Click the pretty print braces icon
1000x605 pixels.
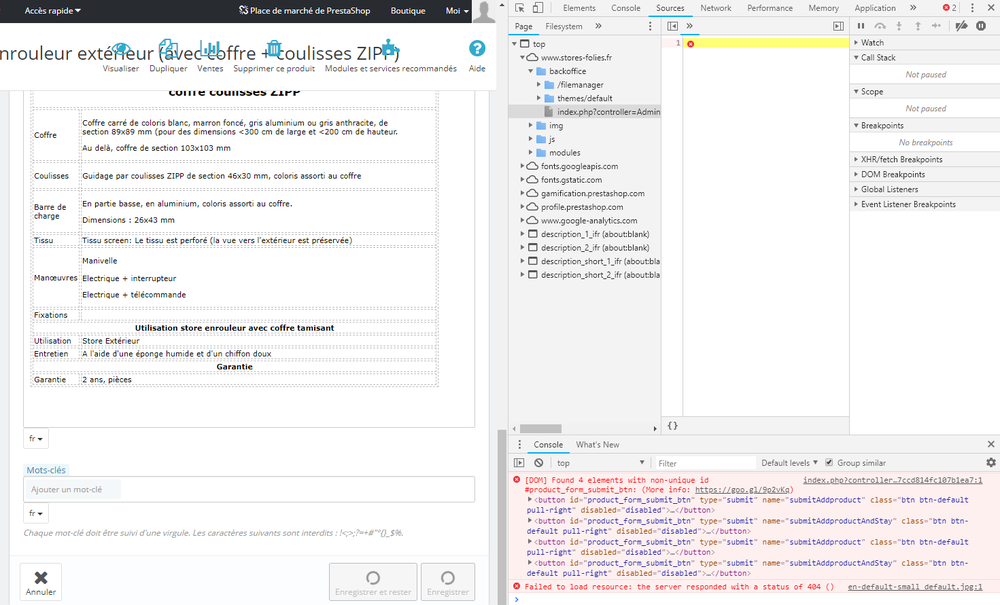(x=672, y=426)
